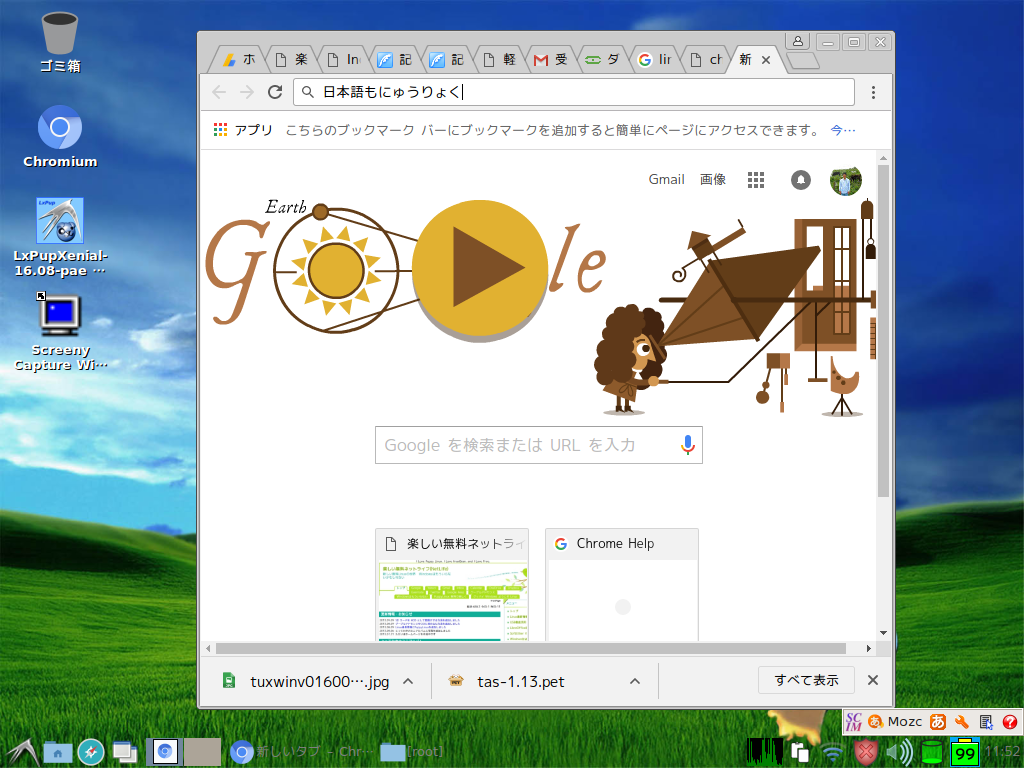Switch to the tab labeled In
Screen dimensions: 1024x768
coord(343,59)
